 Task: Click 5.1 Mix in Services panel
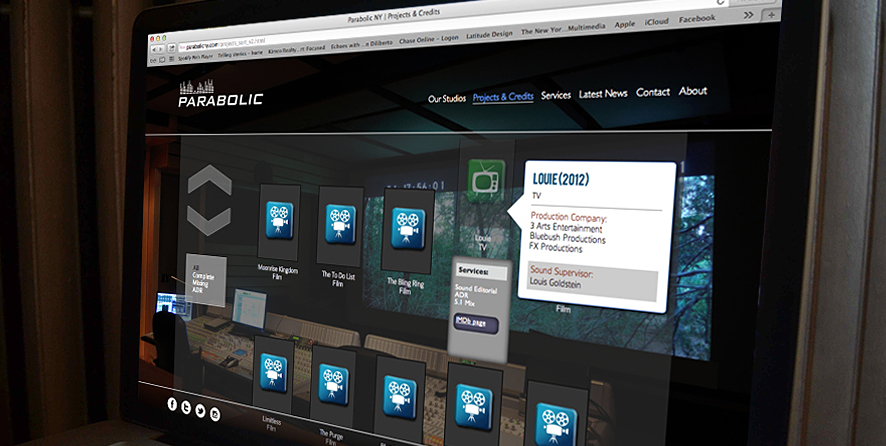pyautogui.click(x=465, y=304)
